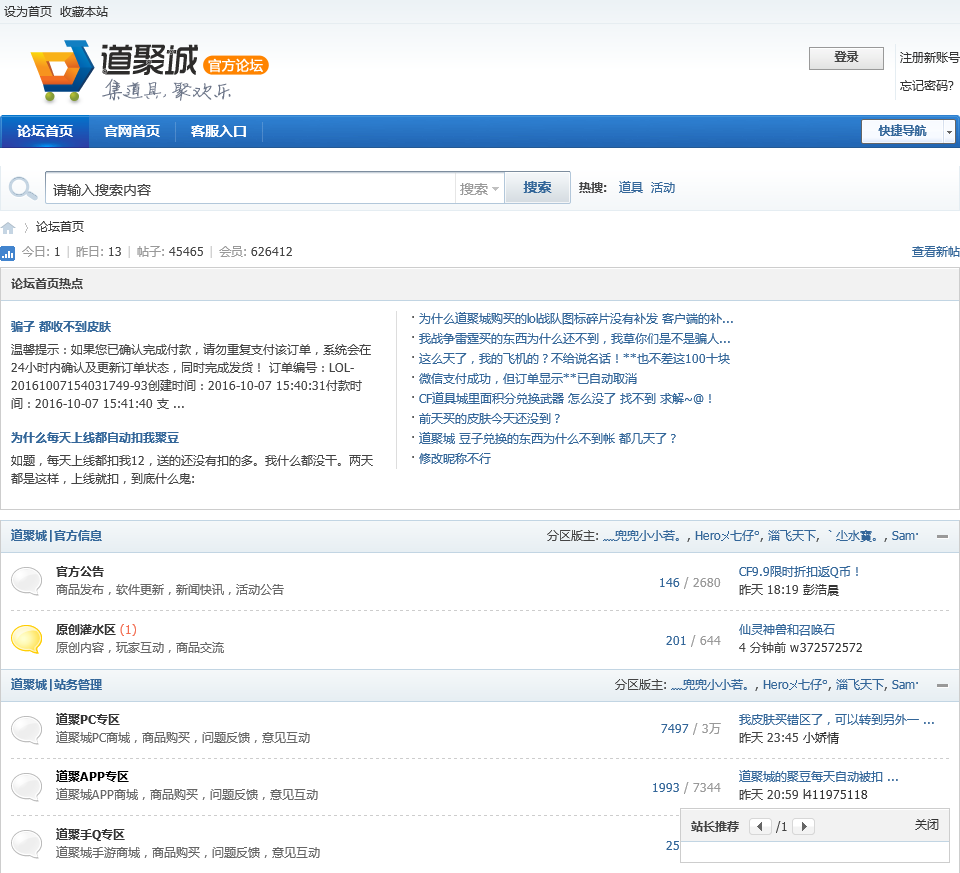This screenshot has width=960, height=873.
Task: Click the 道聚PC专区 bubble icon
Action: (27, 729)
